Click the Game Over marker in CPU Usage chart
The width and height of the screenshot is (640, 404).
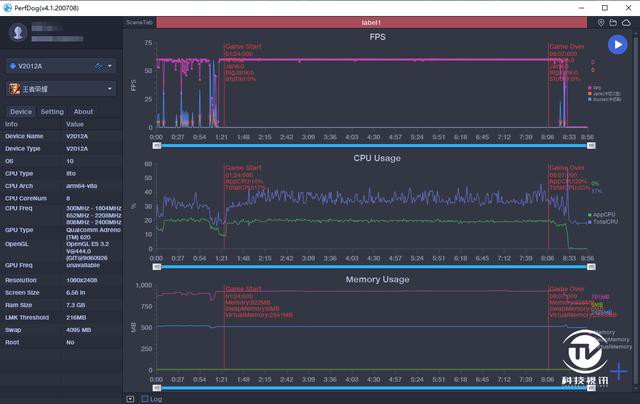567,168
